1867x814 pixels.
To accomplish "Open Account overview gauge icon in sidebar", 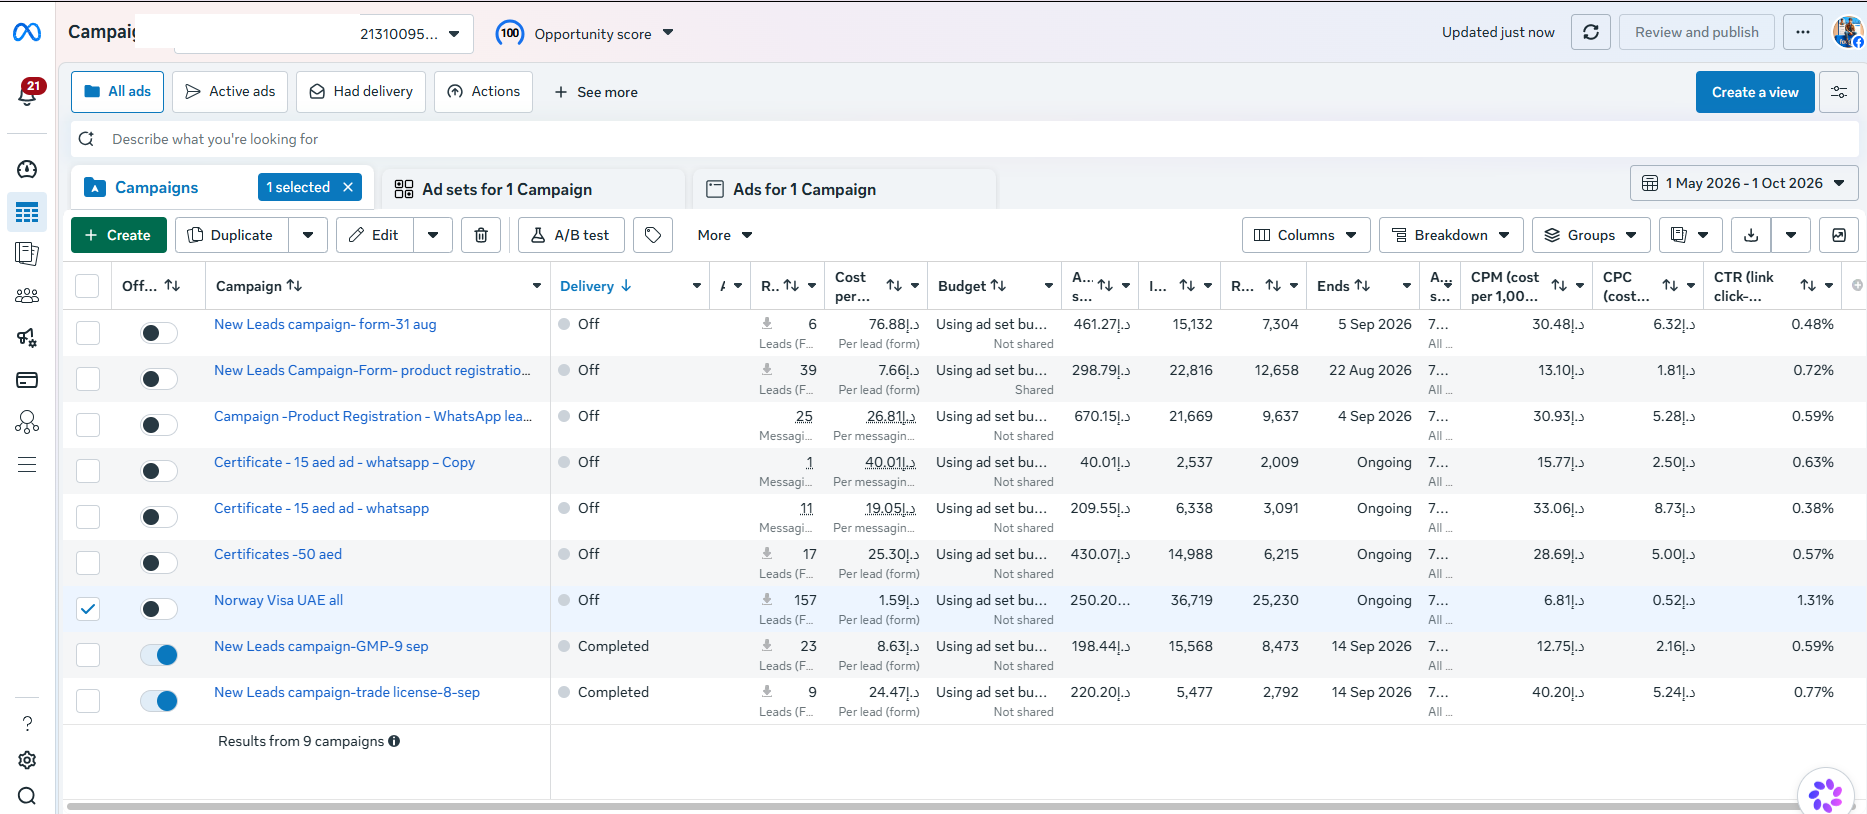I will (27, 169).
